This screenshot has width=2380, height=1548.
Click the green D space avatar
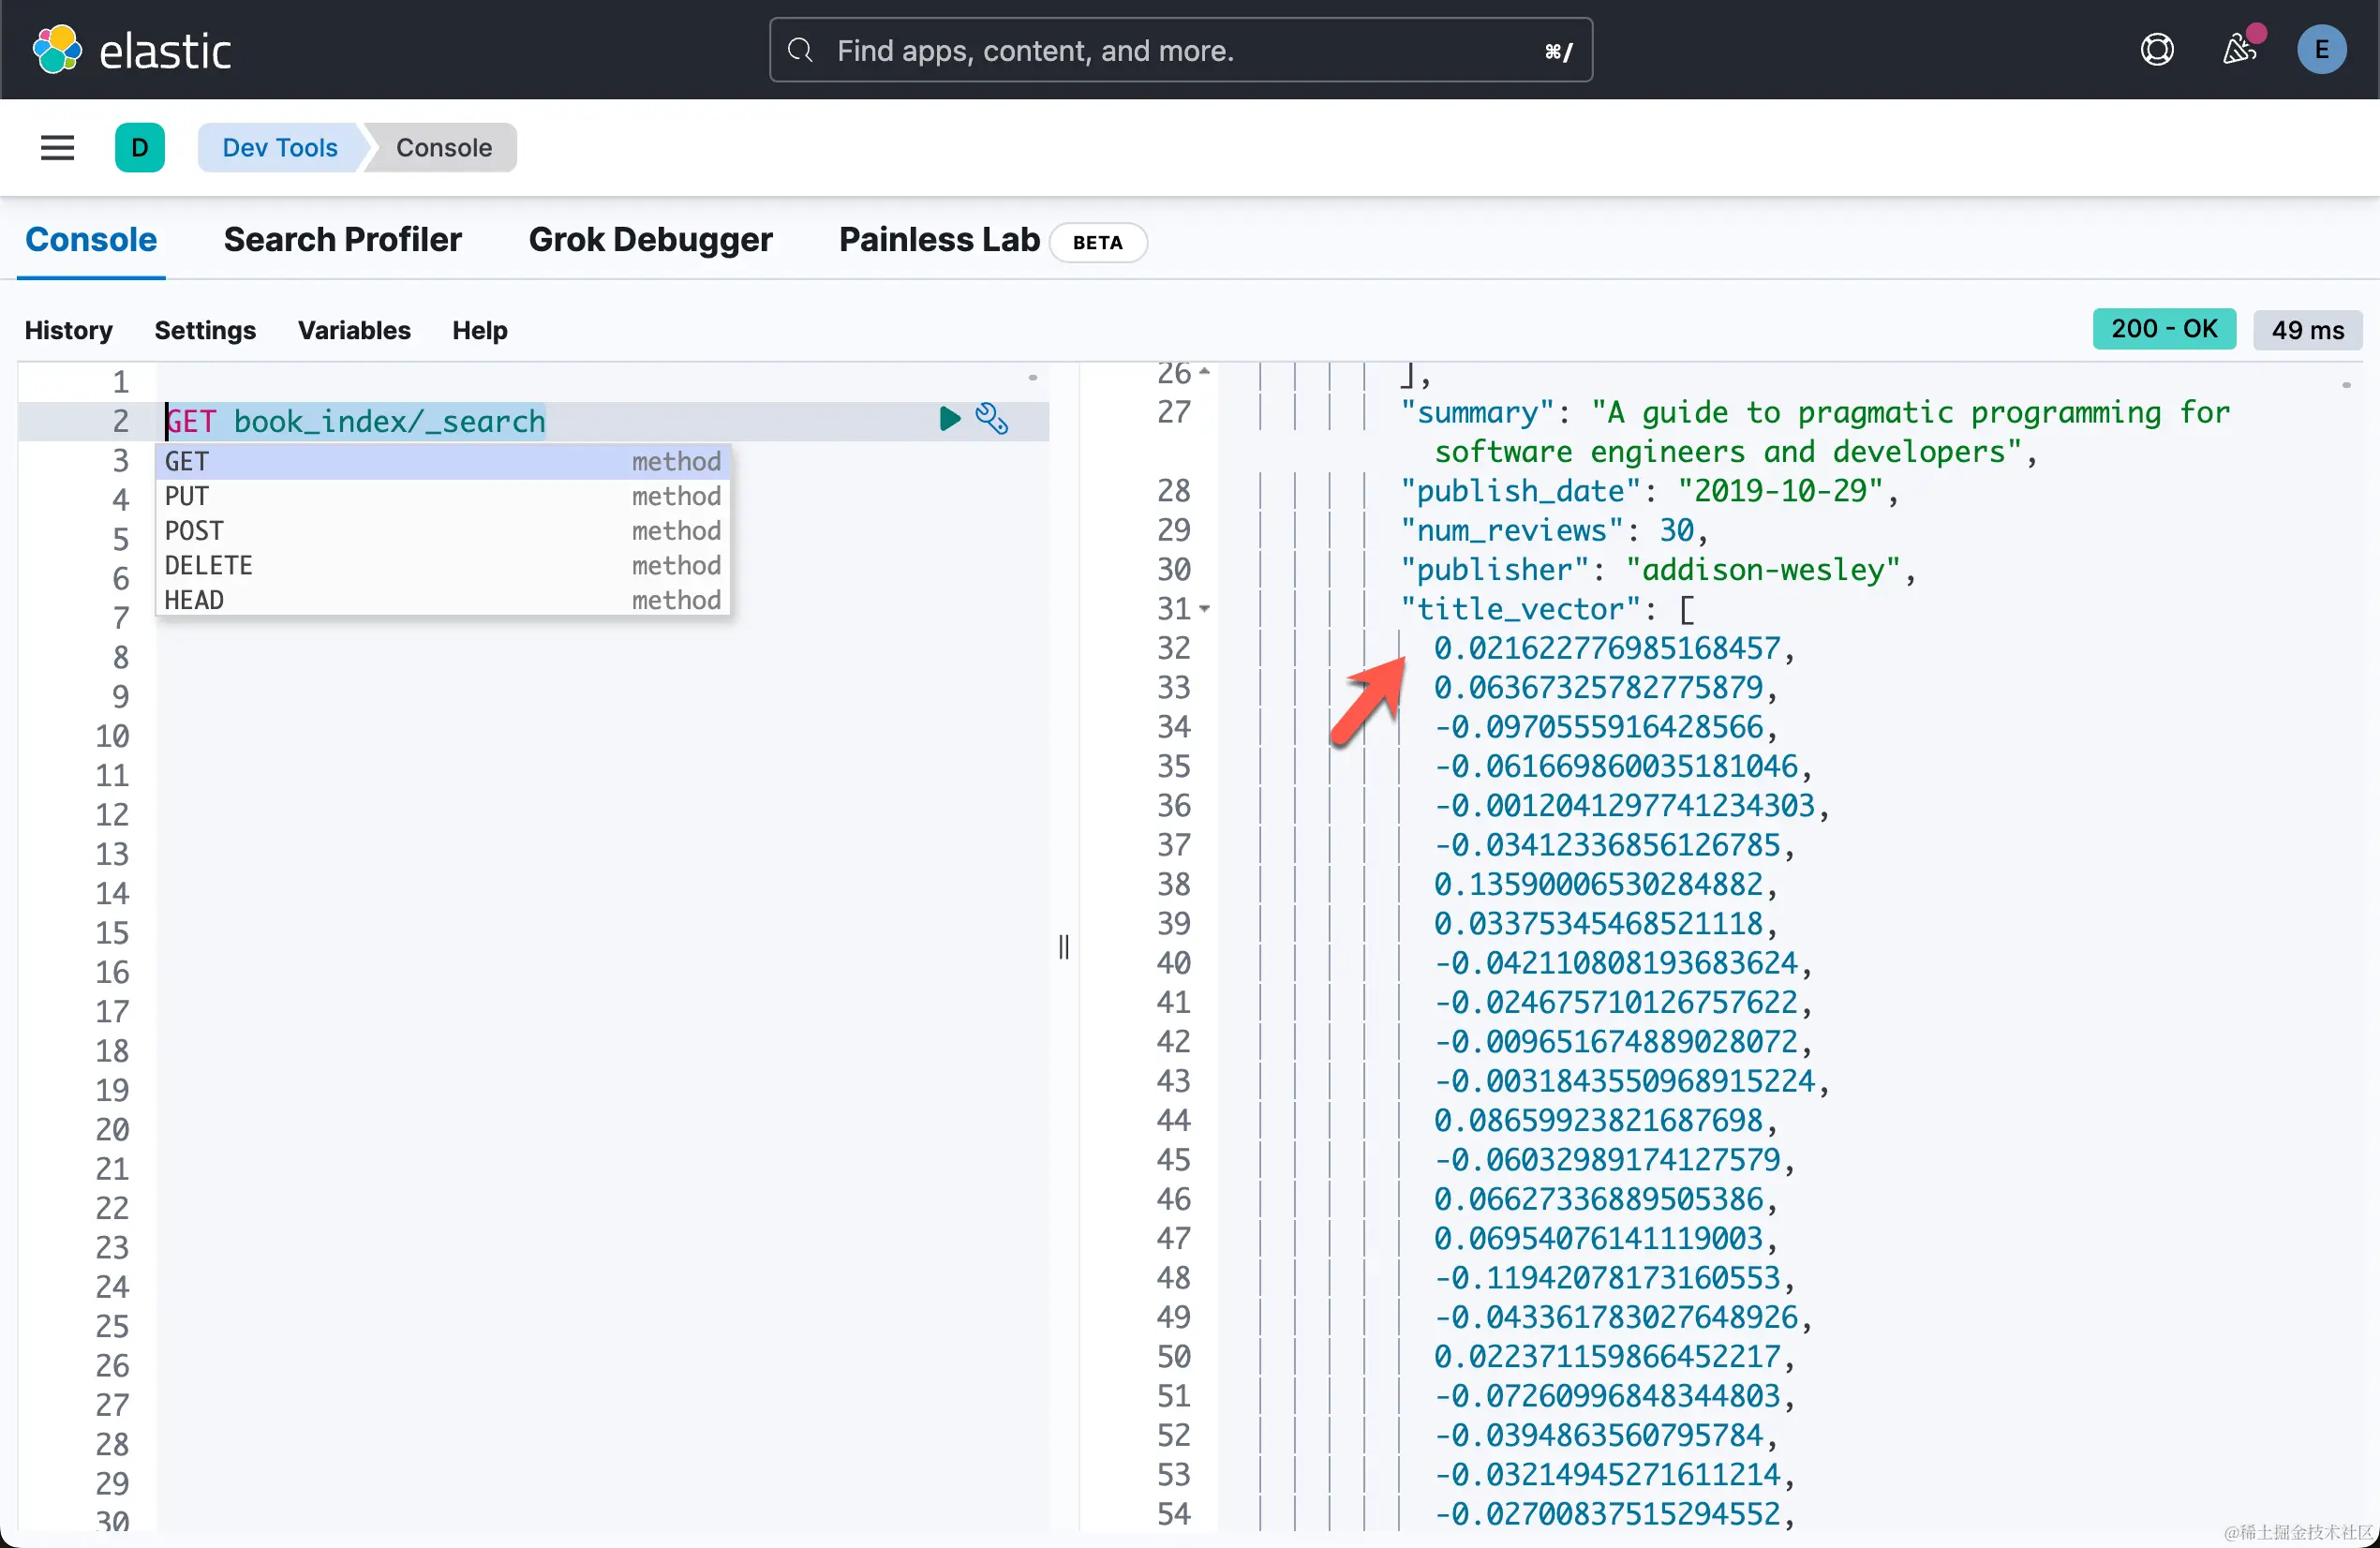(139, 148)
